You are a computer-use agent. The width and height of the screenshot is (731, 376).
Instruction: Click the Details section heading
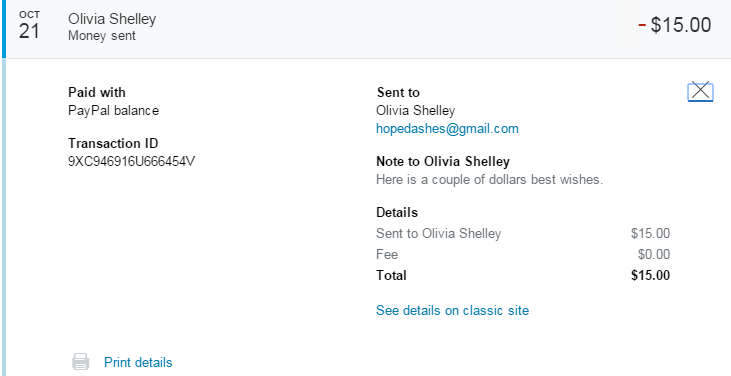point(397,212)
